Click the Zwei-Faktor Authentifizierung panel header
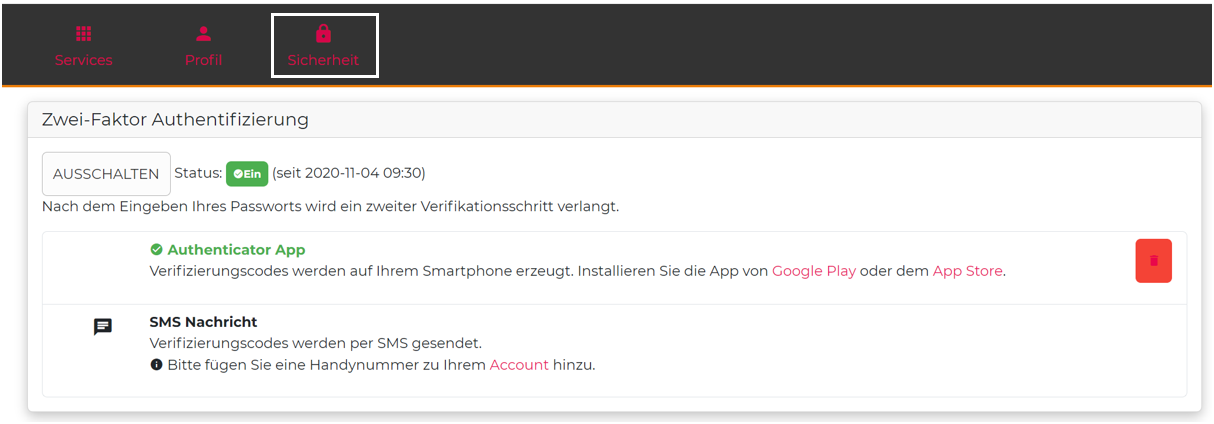1214x424 pixels. (175, 120)
